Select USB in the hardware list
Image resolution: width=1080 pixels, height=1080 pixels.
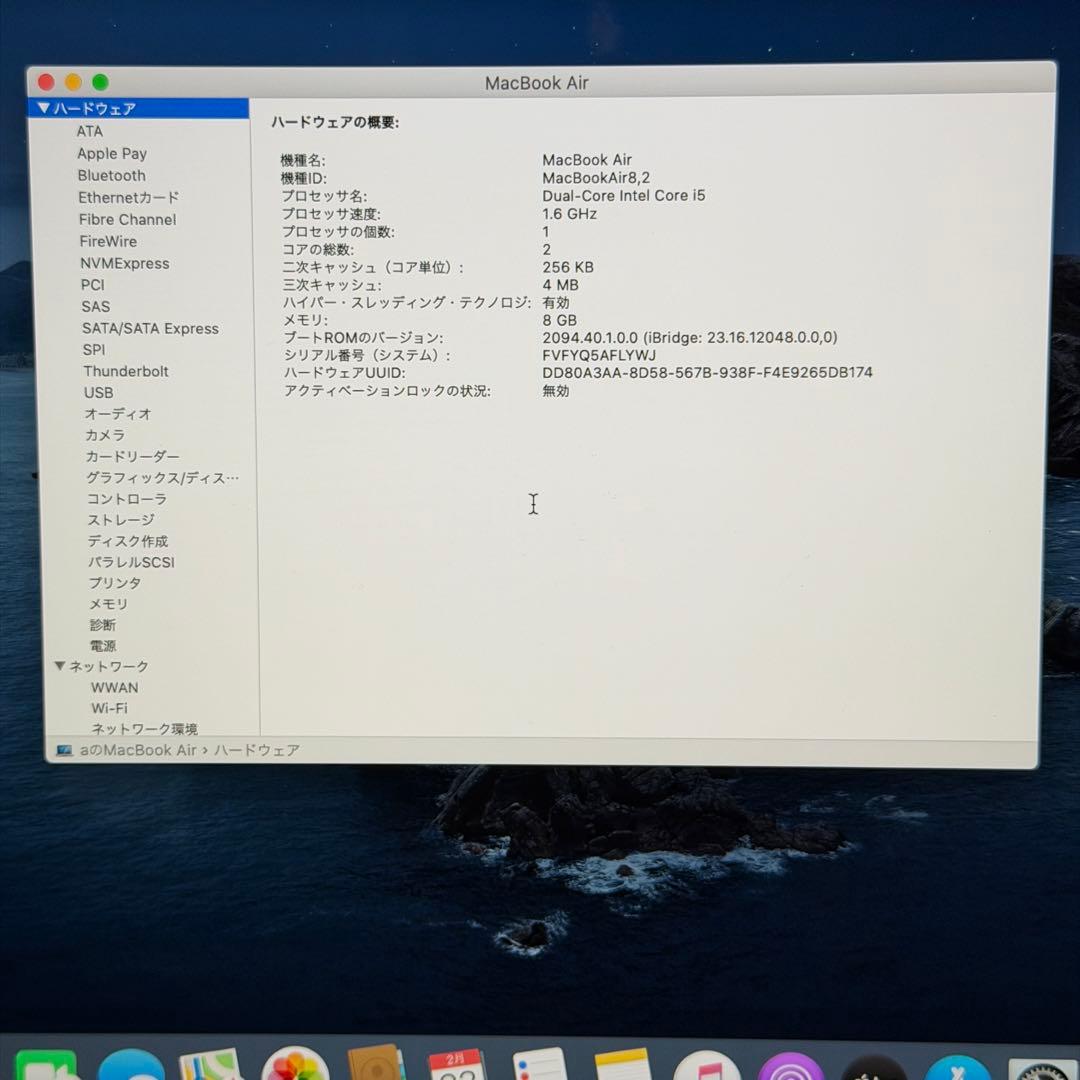coord(98,393)
